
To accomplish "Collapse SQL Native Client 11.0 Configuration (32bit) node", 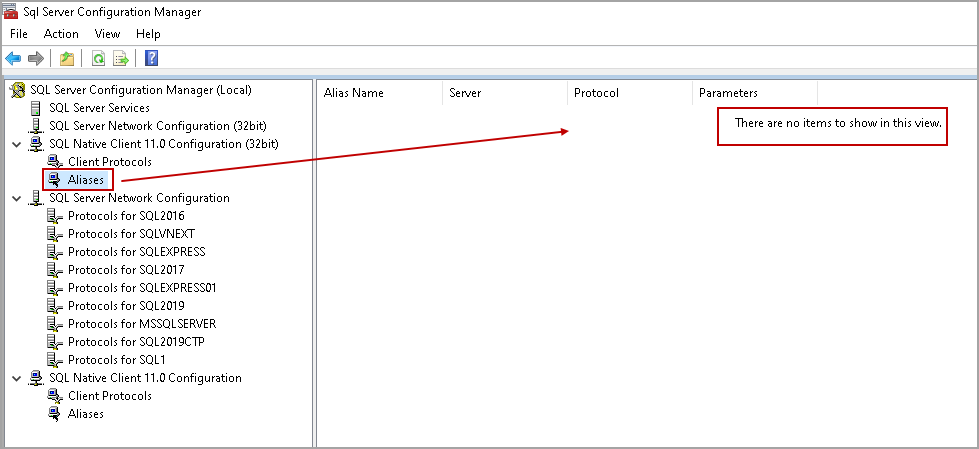I will click(16, 144).
